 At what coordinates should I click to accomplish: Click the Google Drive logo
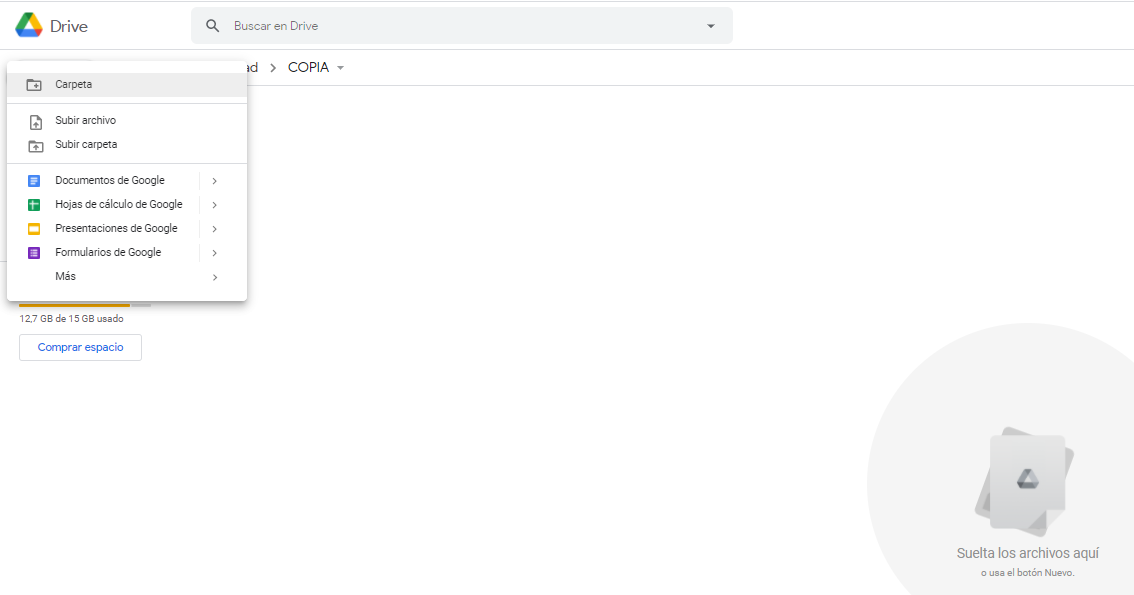point(29,26)
